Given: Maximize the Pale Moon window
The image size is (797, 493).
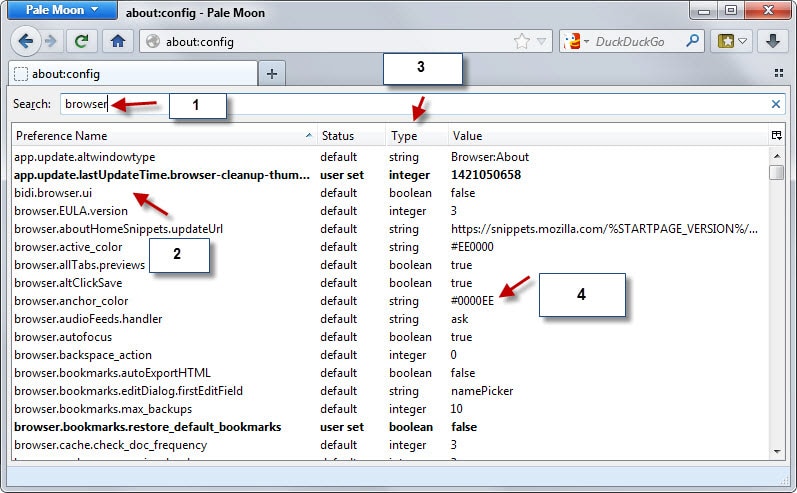Looking at the screenshot, I should (730, 10).
